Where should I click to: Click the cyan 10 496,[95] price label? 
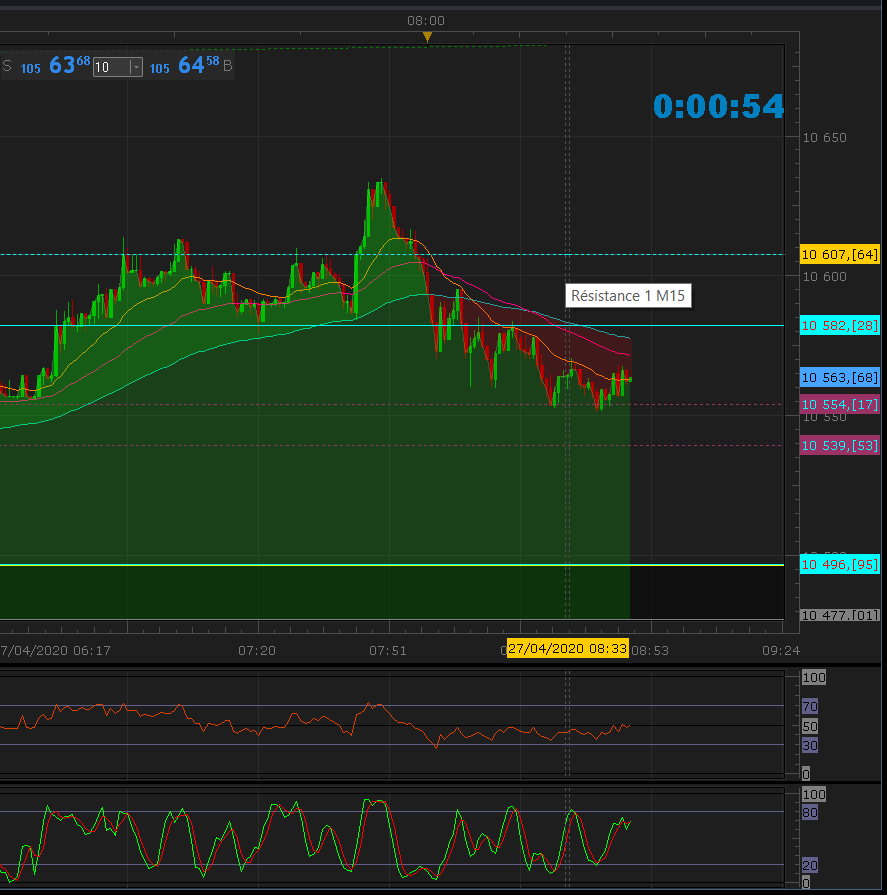pos(839,565)
